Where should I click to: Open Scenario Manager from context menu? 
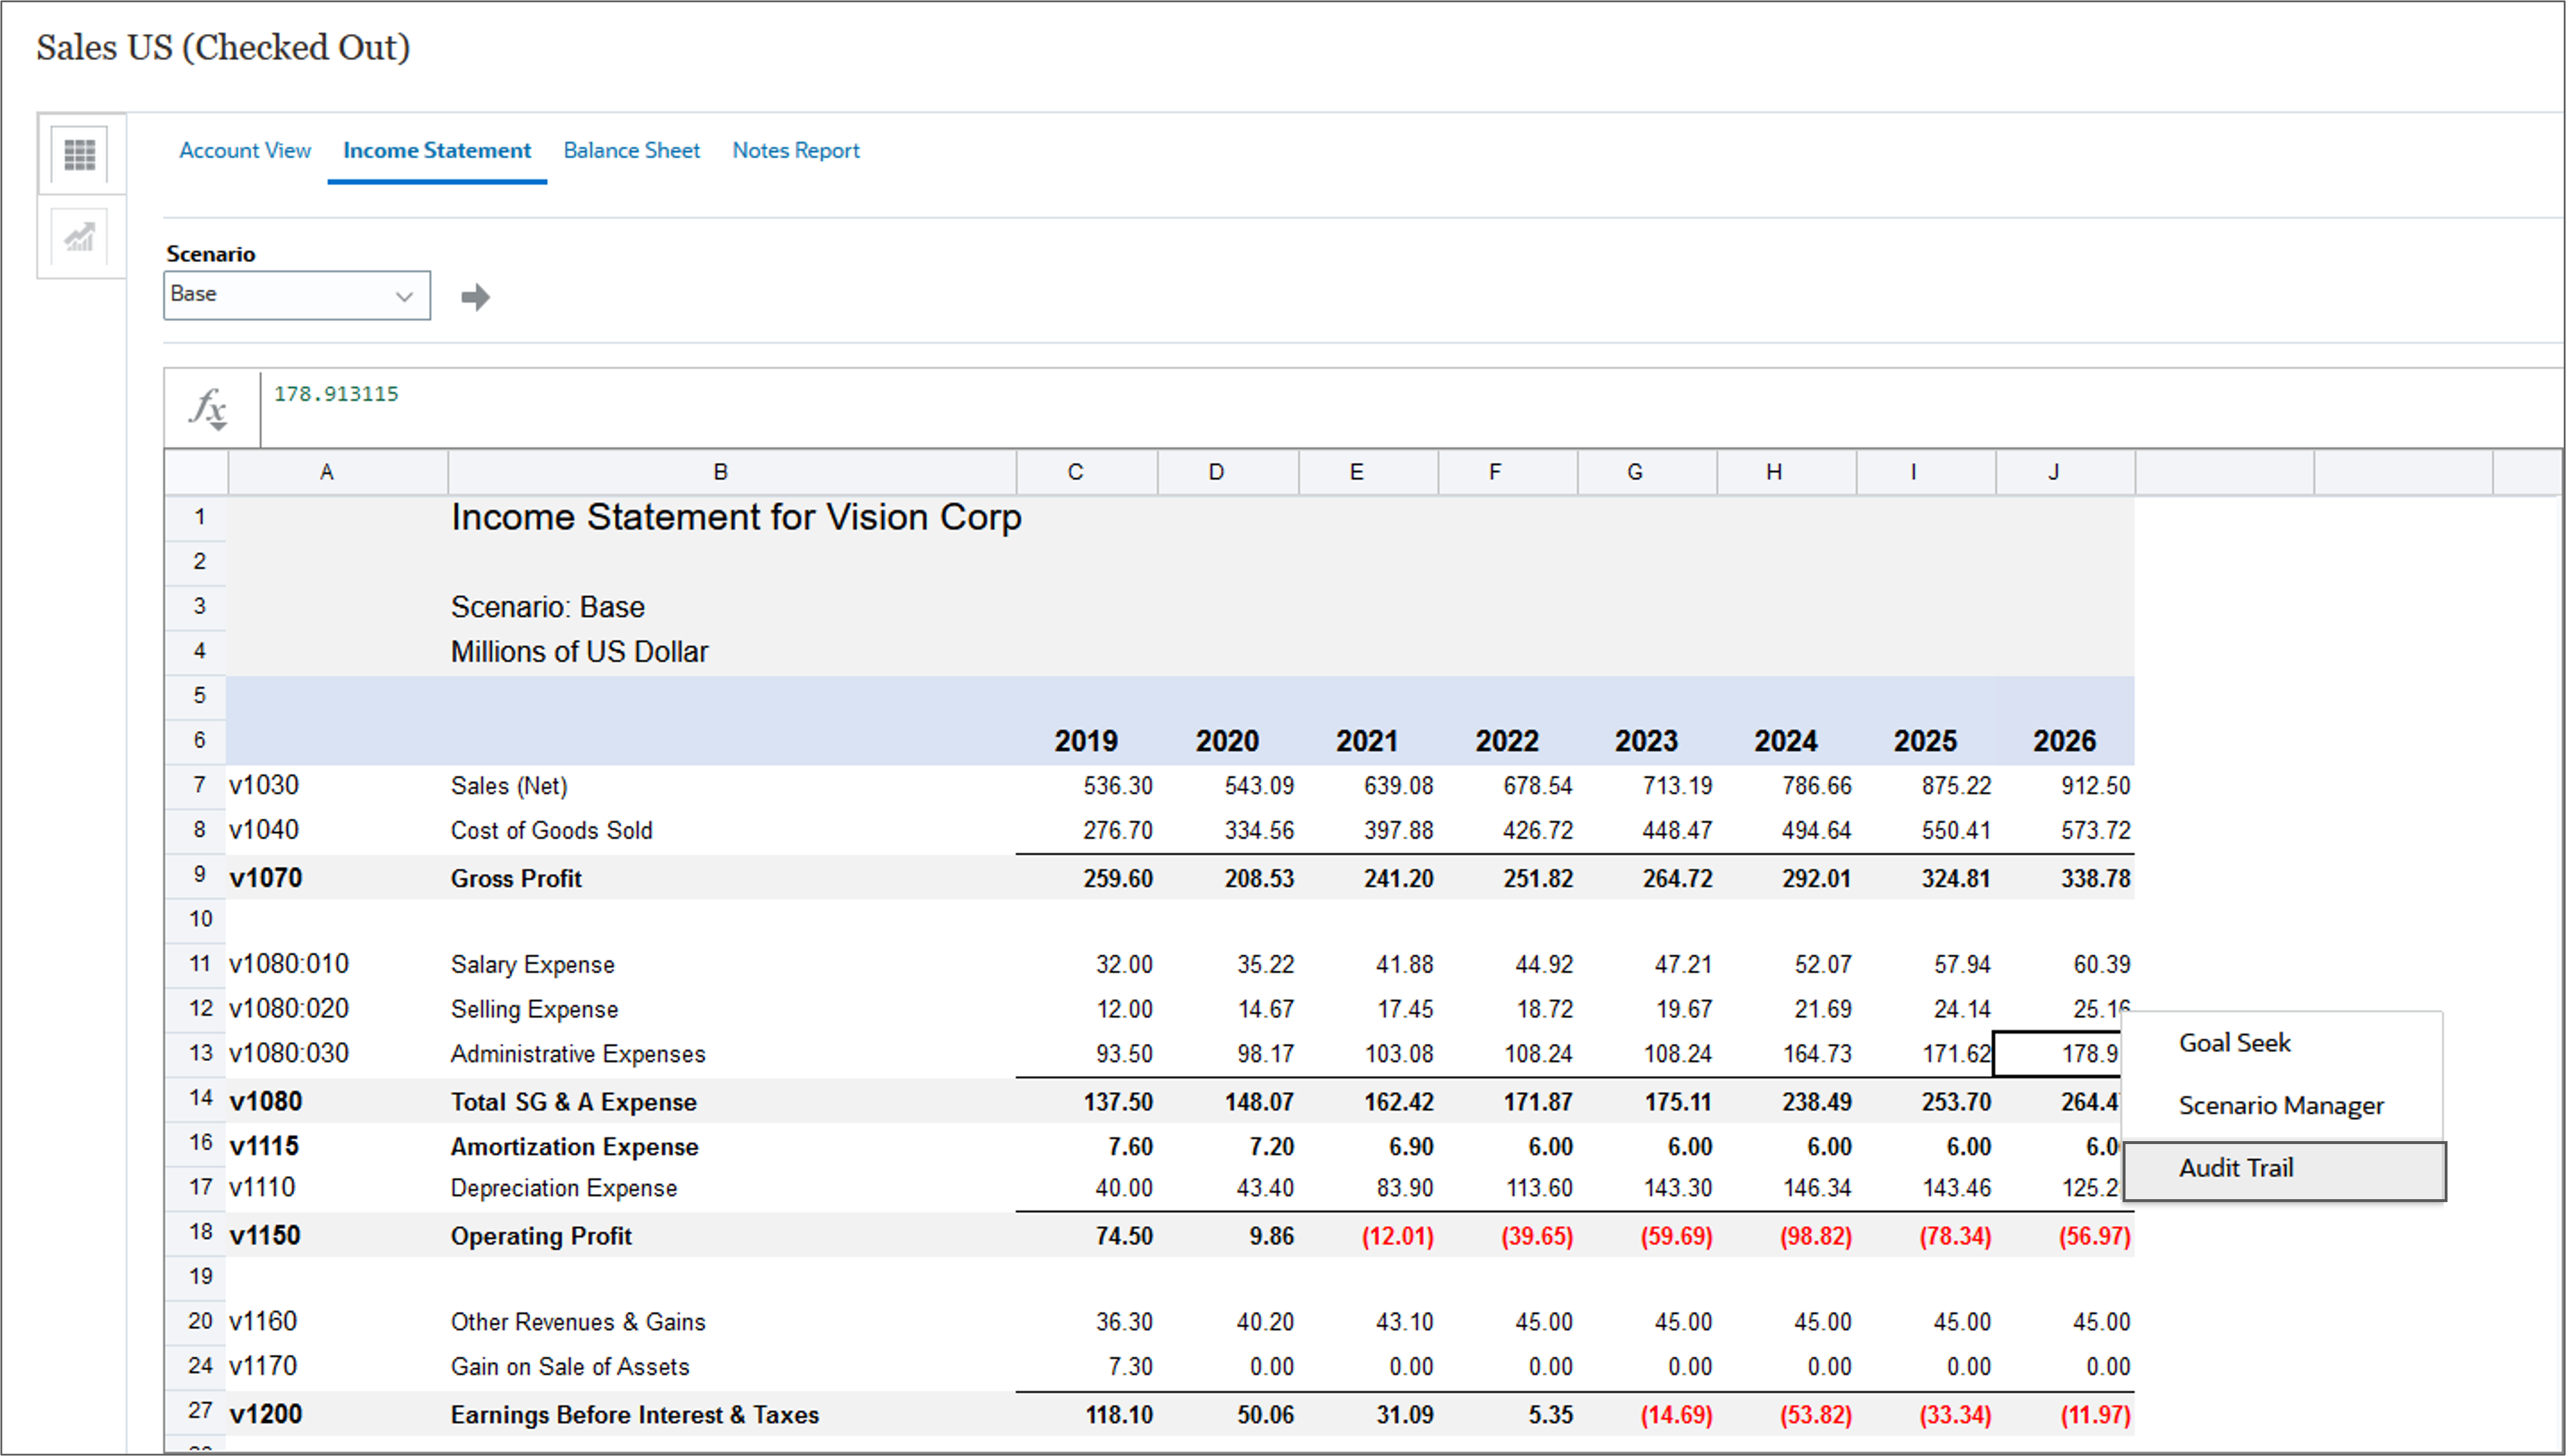[2280, 1105]
